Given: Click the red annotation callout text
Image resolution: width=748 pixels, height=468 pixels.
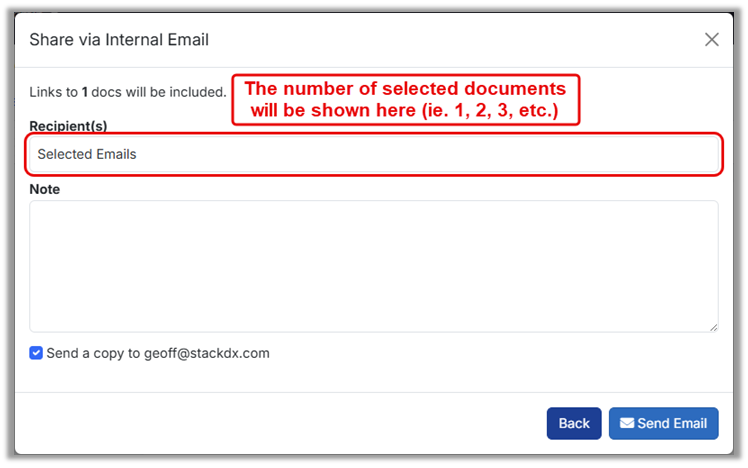Looking at the screenshot, I should pyautogui.click(x=406, y=99).
